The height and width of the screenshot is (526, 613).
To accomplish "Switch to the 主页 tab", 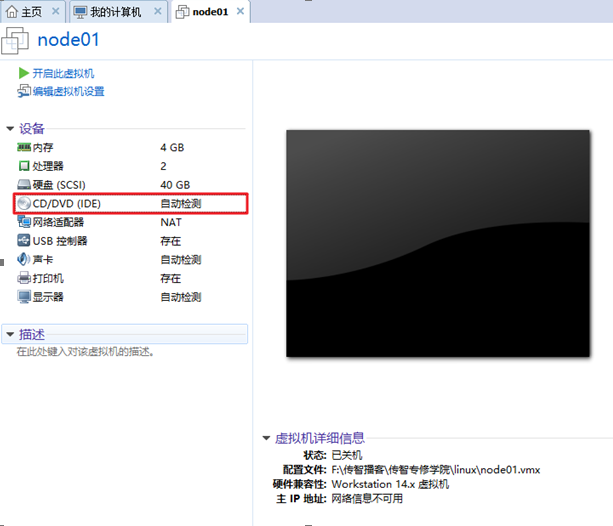I will [x=33, y=12].
